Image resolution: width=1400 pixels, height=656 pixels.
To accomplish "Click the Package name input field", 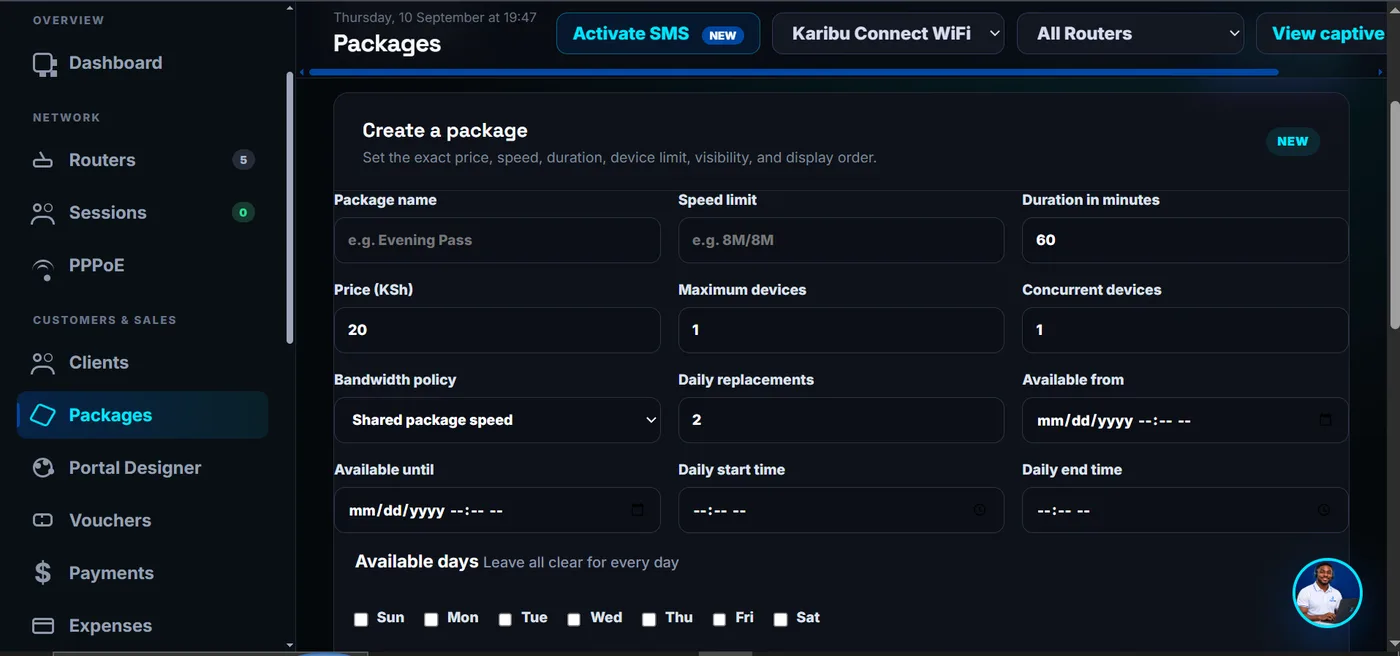I will 497,240.
